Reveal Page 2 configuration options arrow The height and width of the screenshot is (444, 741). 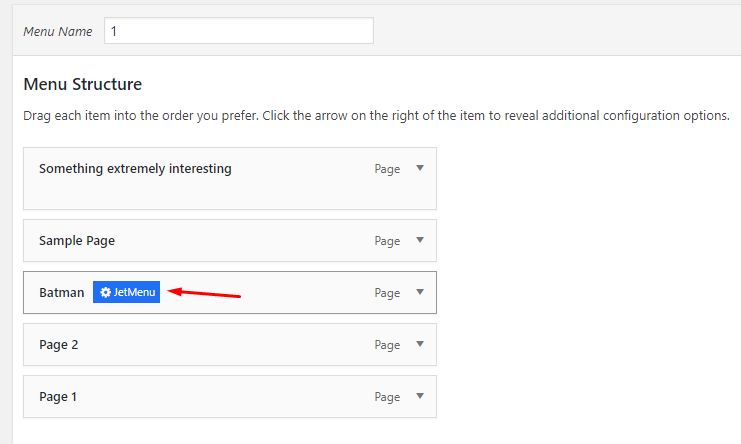tap(420, 344)
